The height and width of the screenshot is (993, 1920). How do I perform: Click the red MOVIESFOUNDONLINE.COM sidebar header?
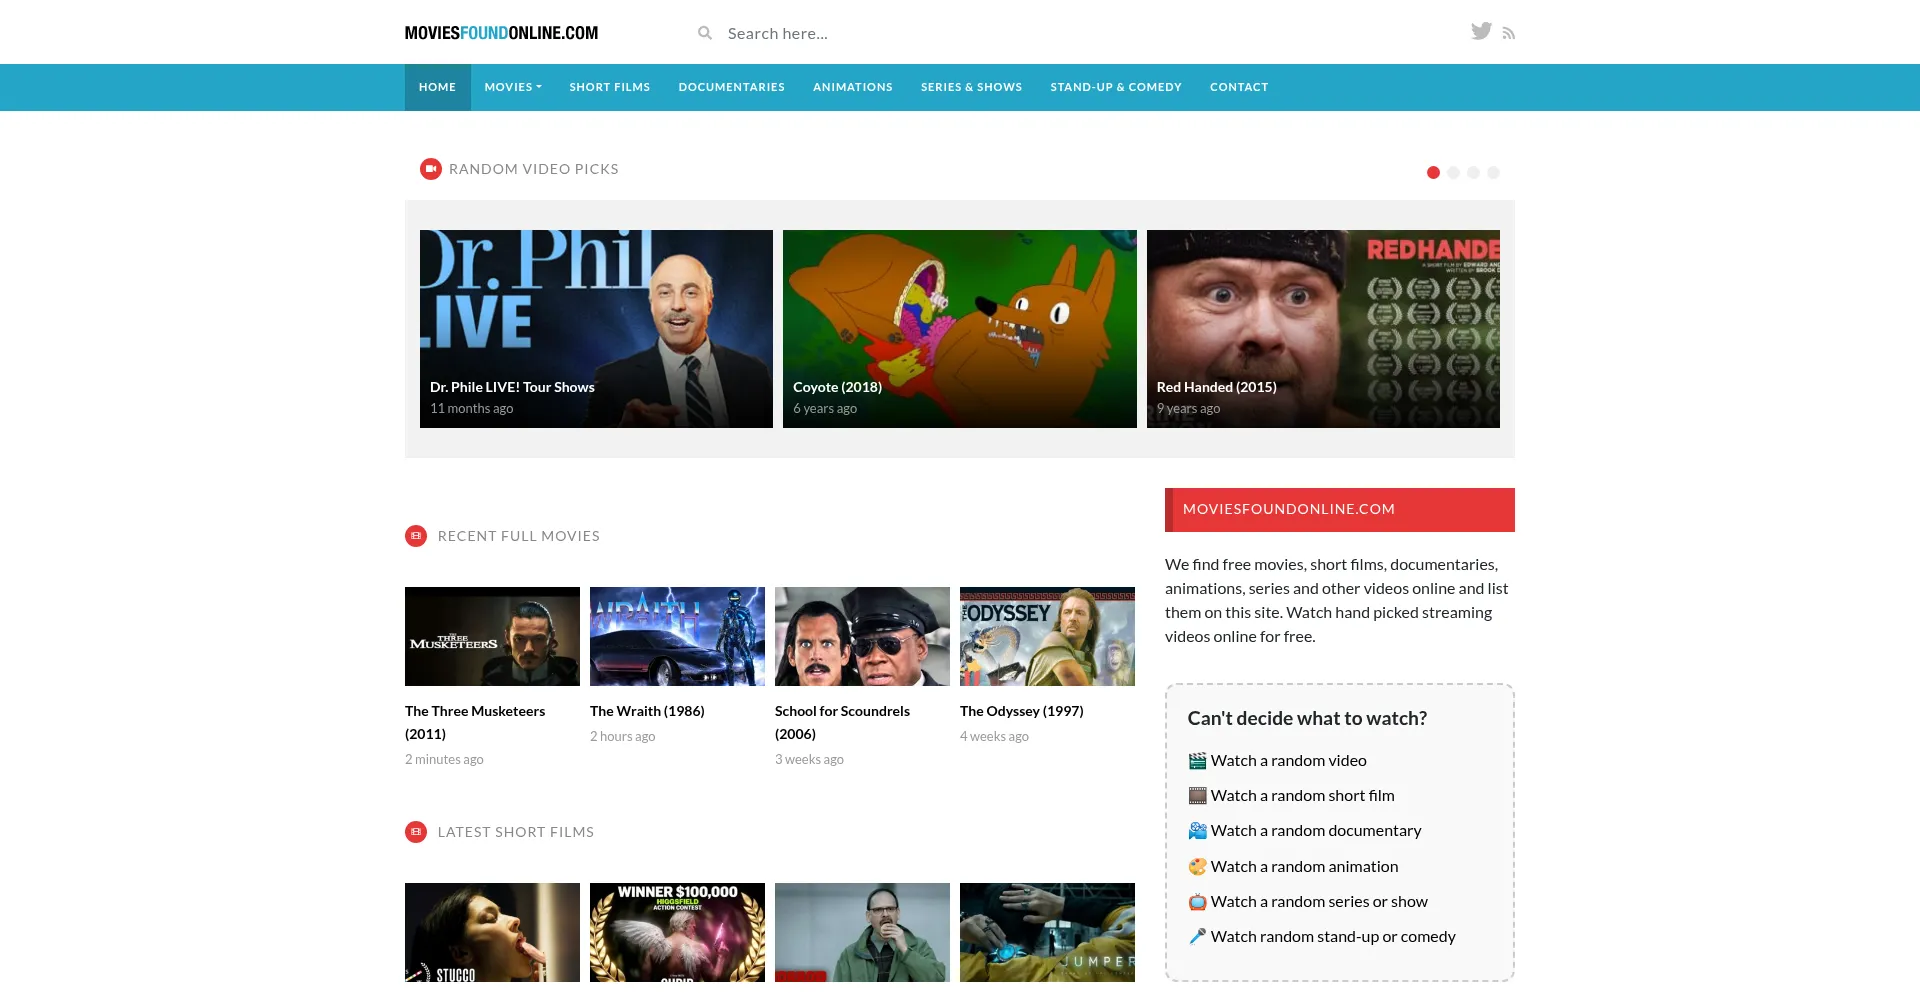tap(1340, 510)
